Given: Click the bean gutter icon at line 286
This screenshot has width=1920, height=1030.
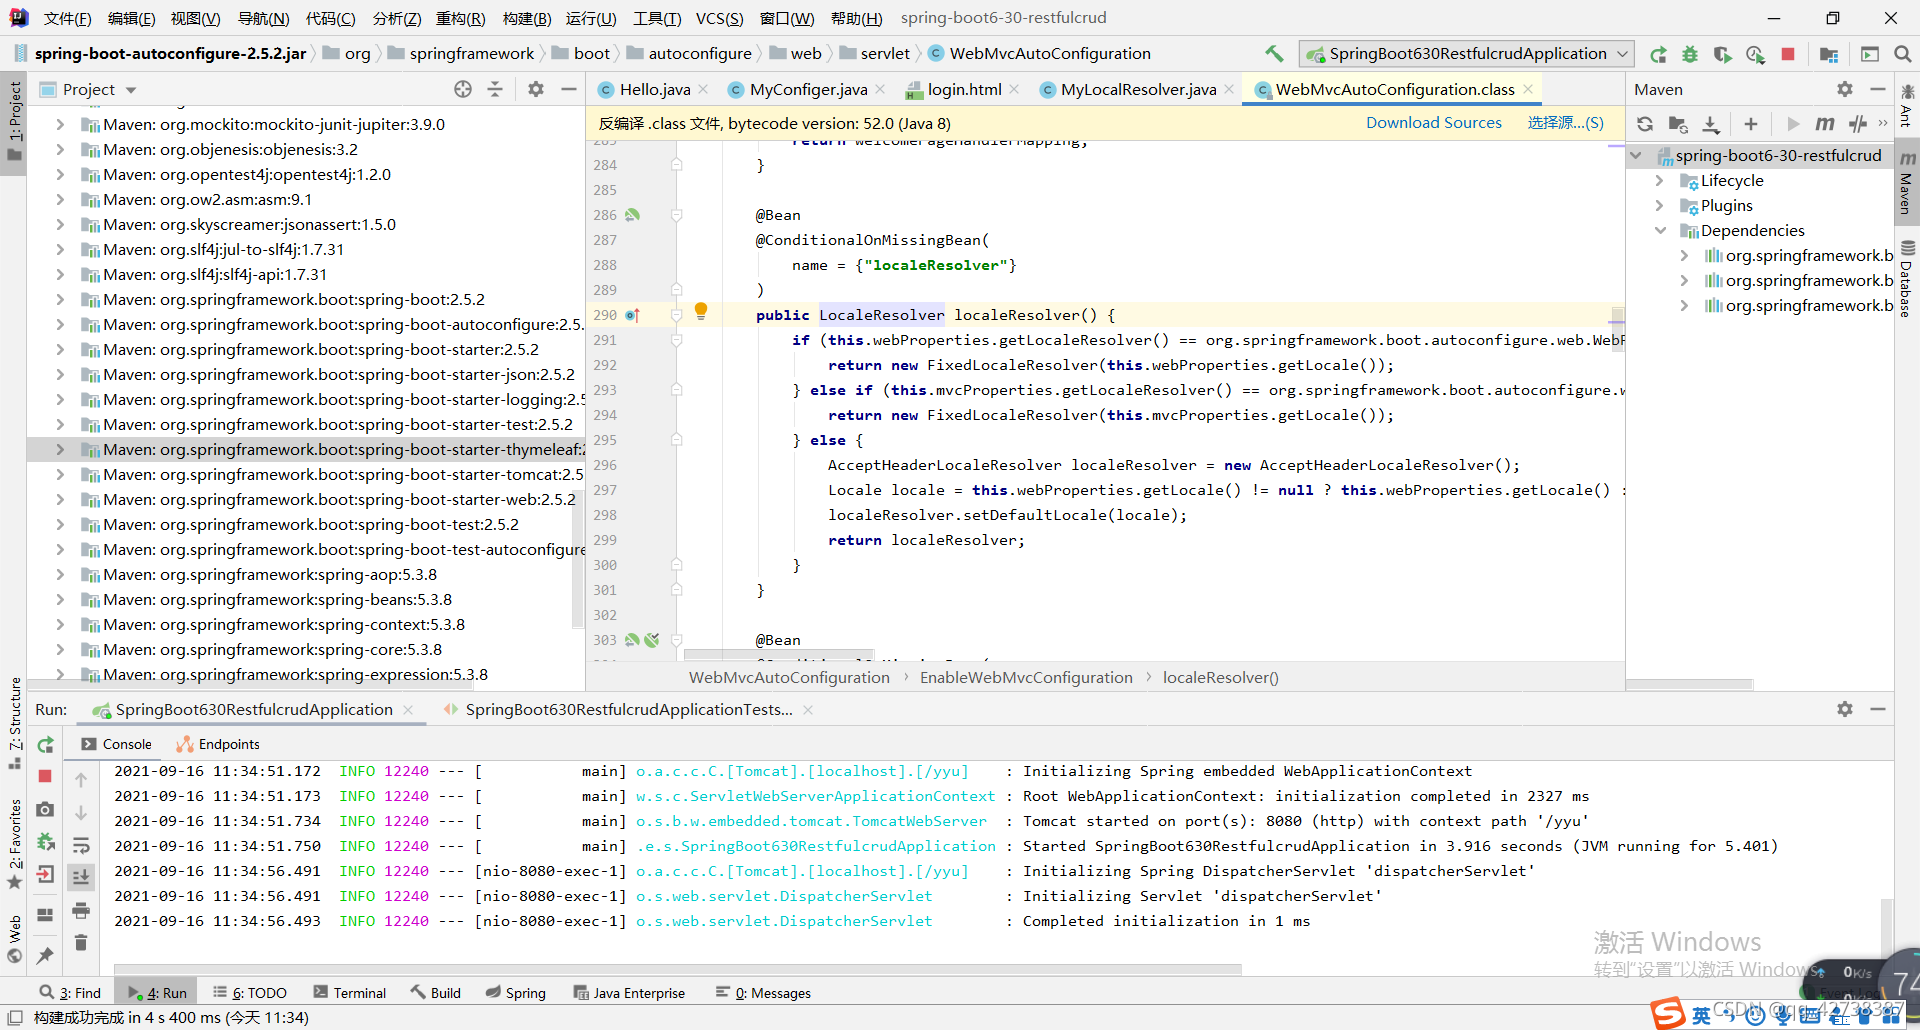Looking at the screenshot, I should coord(632,215).
